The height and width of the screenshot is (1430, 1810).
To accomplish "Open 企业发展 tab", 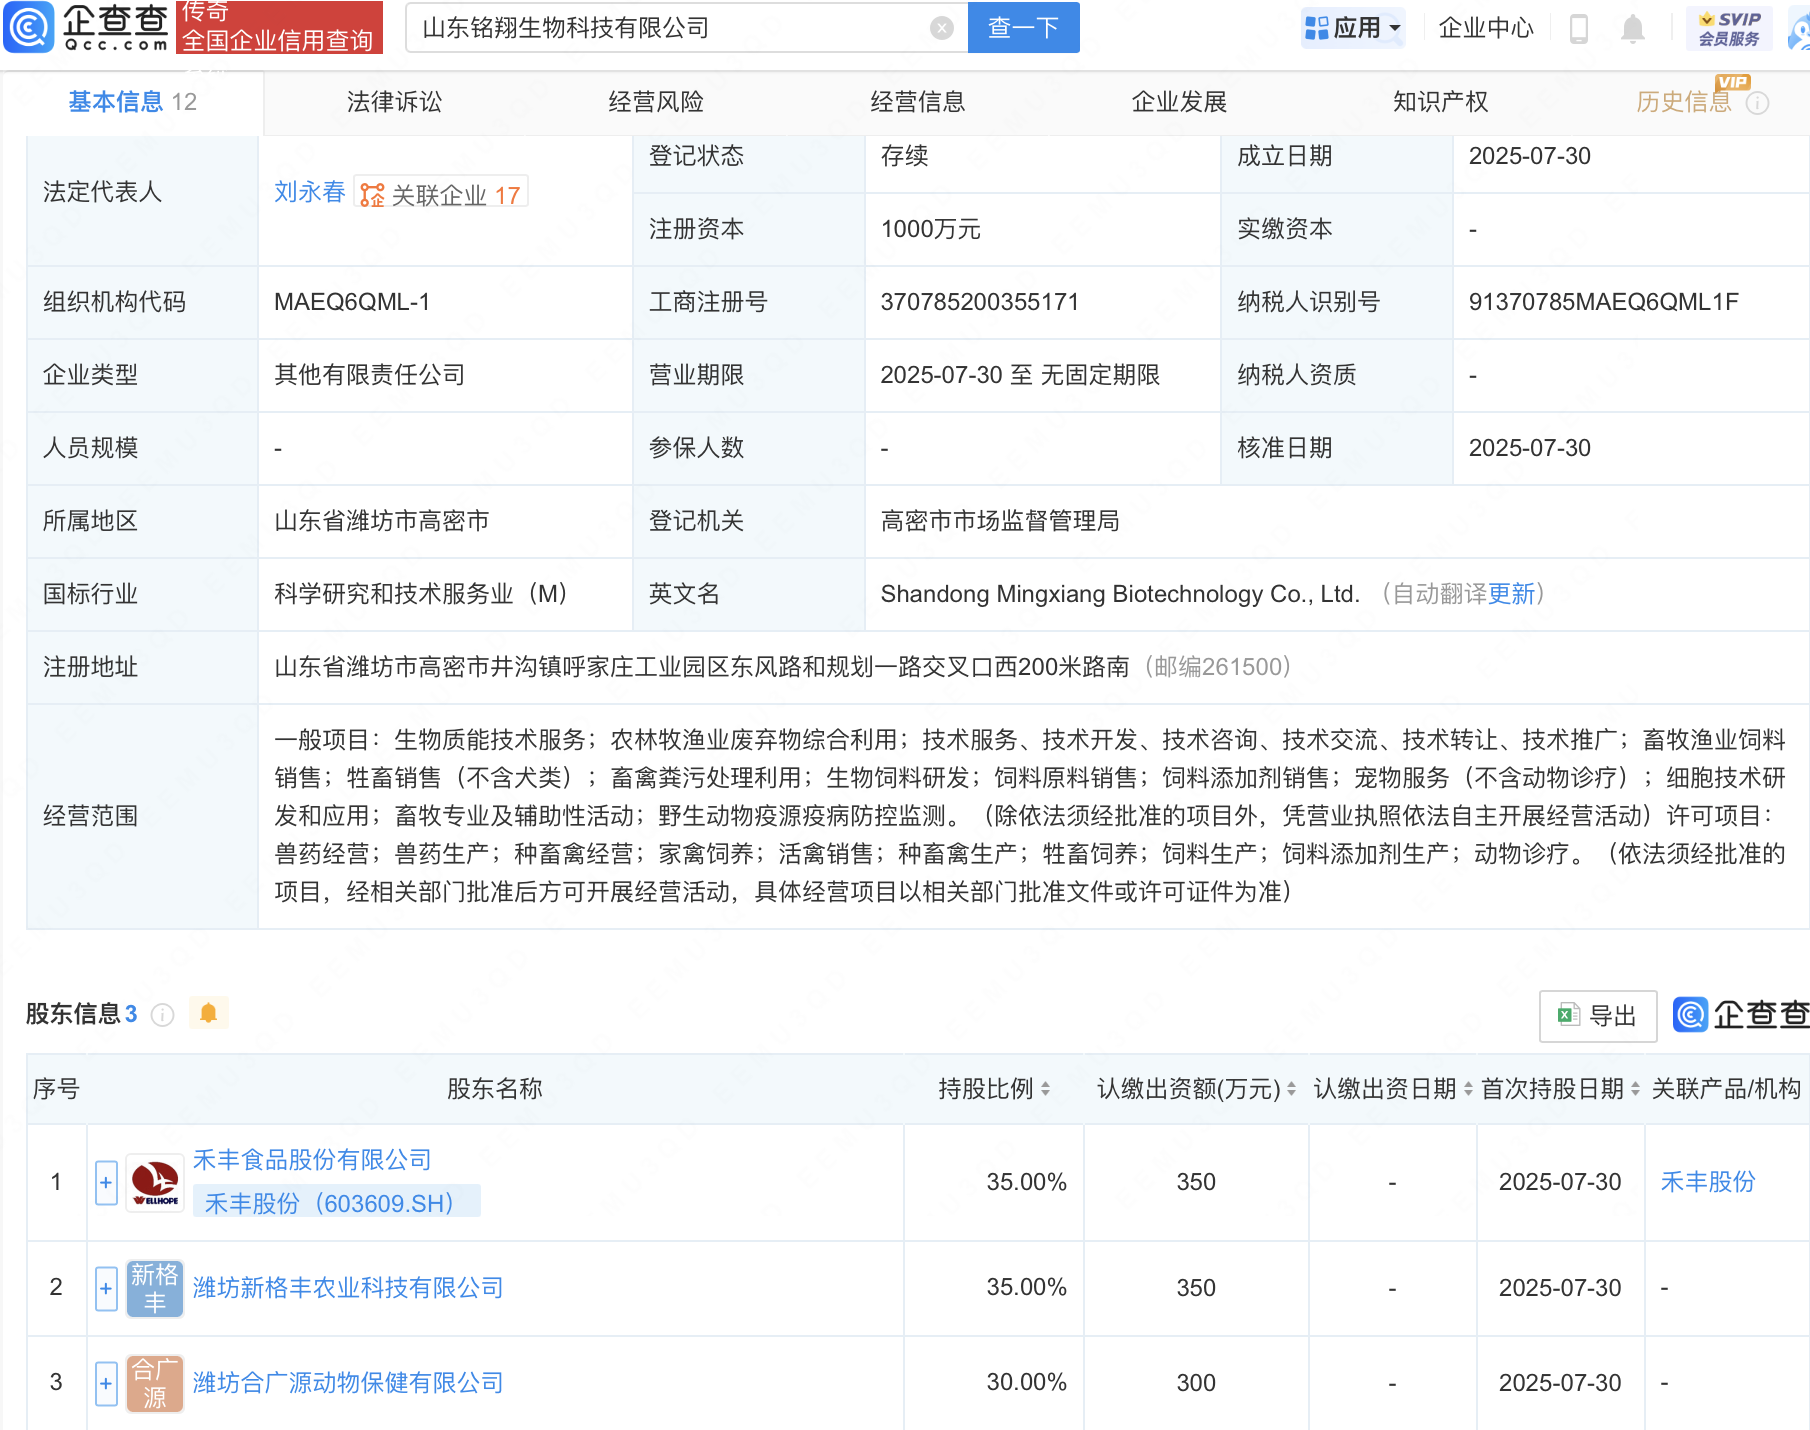I will tap(1179, 102).
